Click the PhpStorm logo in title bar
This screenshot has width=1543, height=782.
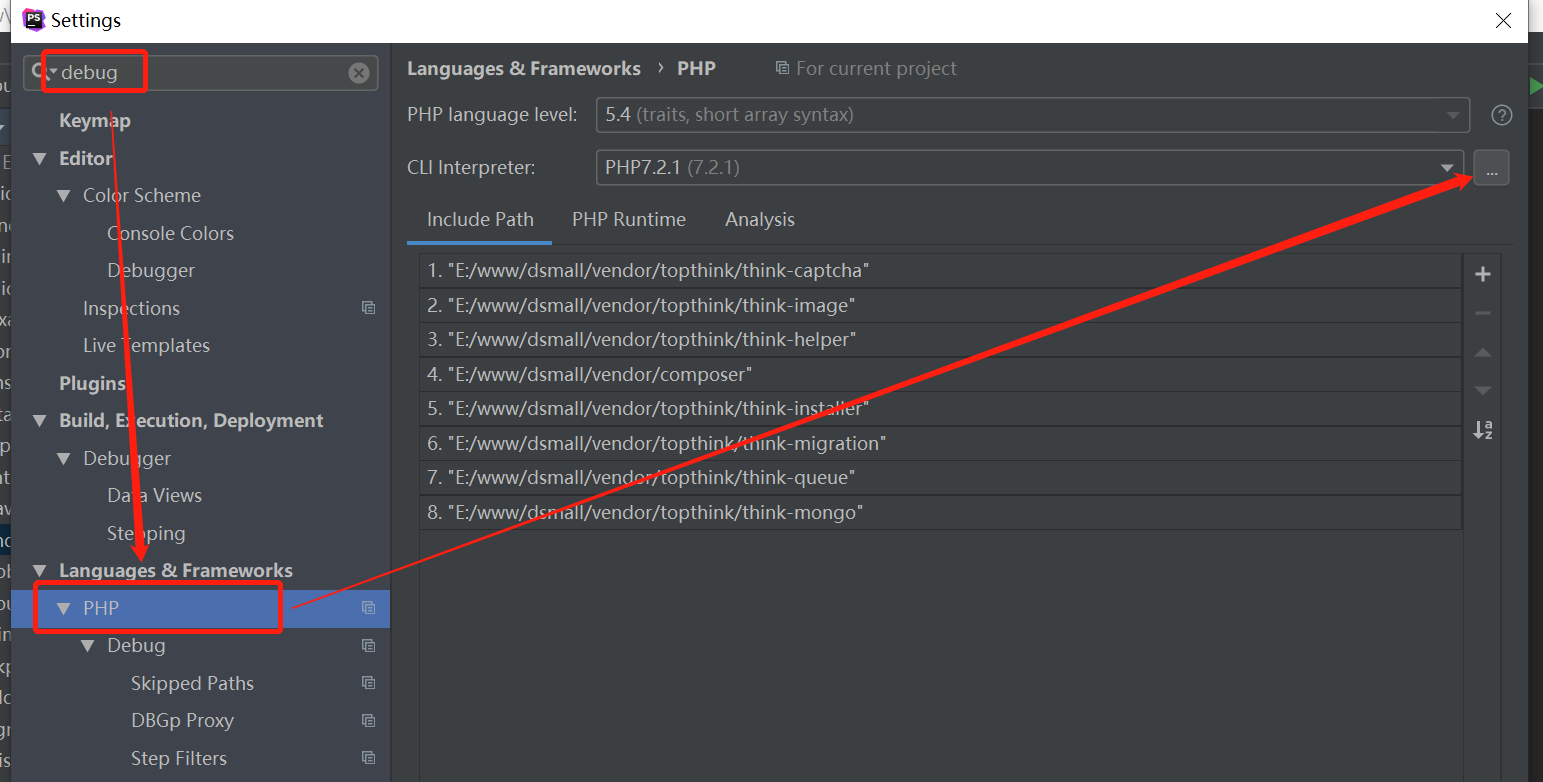tap(33, 19)
